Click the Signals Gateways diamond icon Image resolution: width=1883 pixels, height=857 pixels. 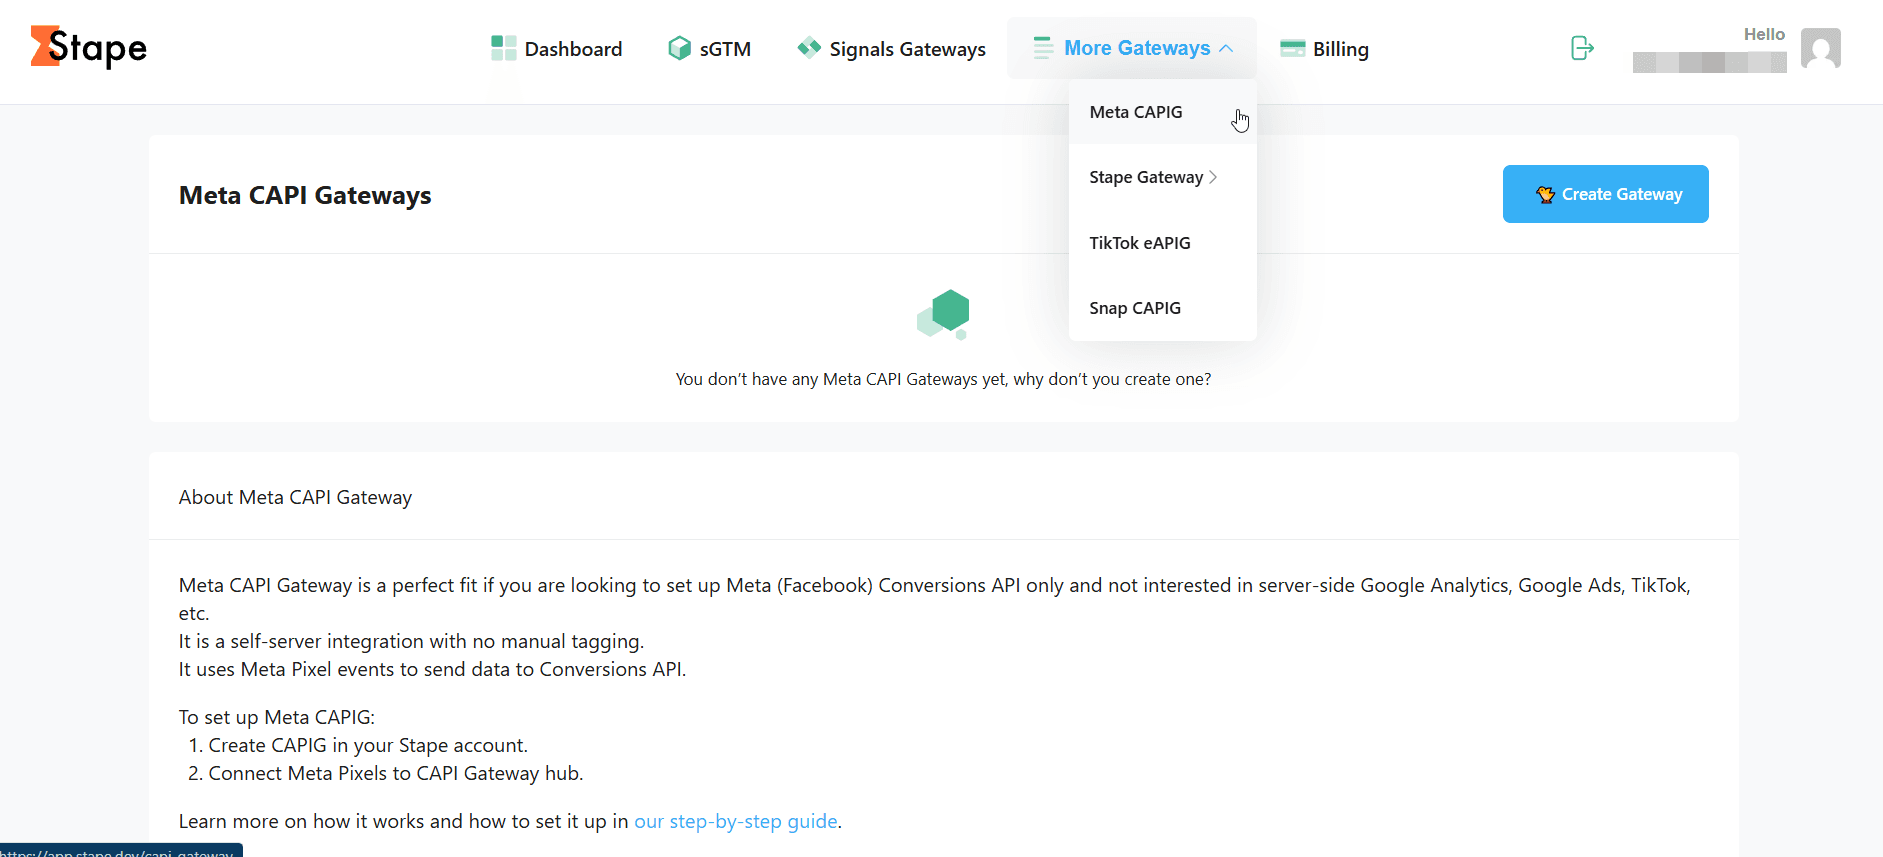[x=809, y=47]
